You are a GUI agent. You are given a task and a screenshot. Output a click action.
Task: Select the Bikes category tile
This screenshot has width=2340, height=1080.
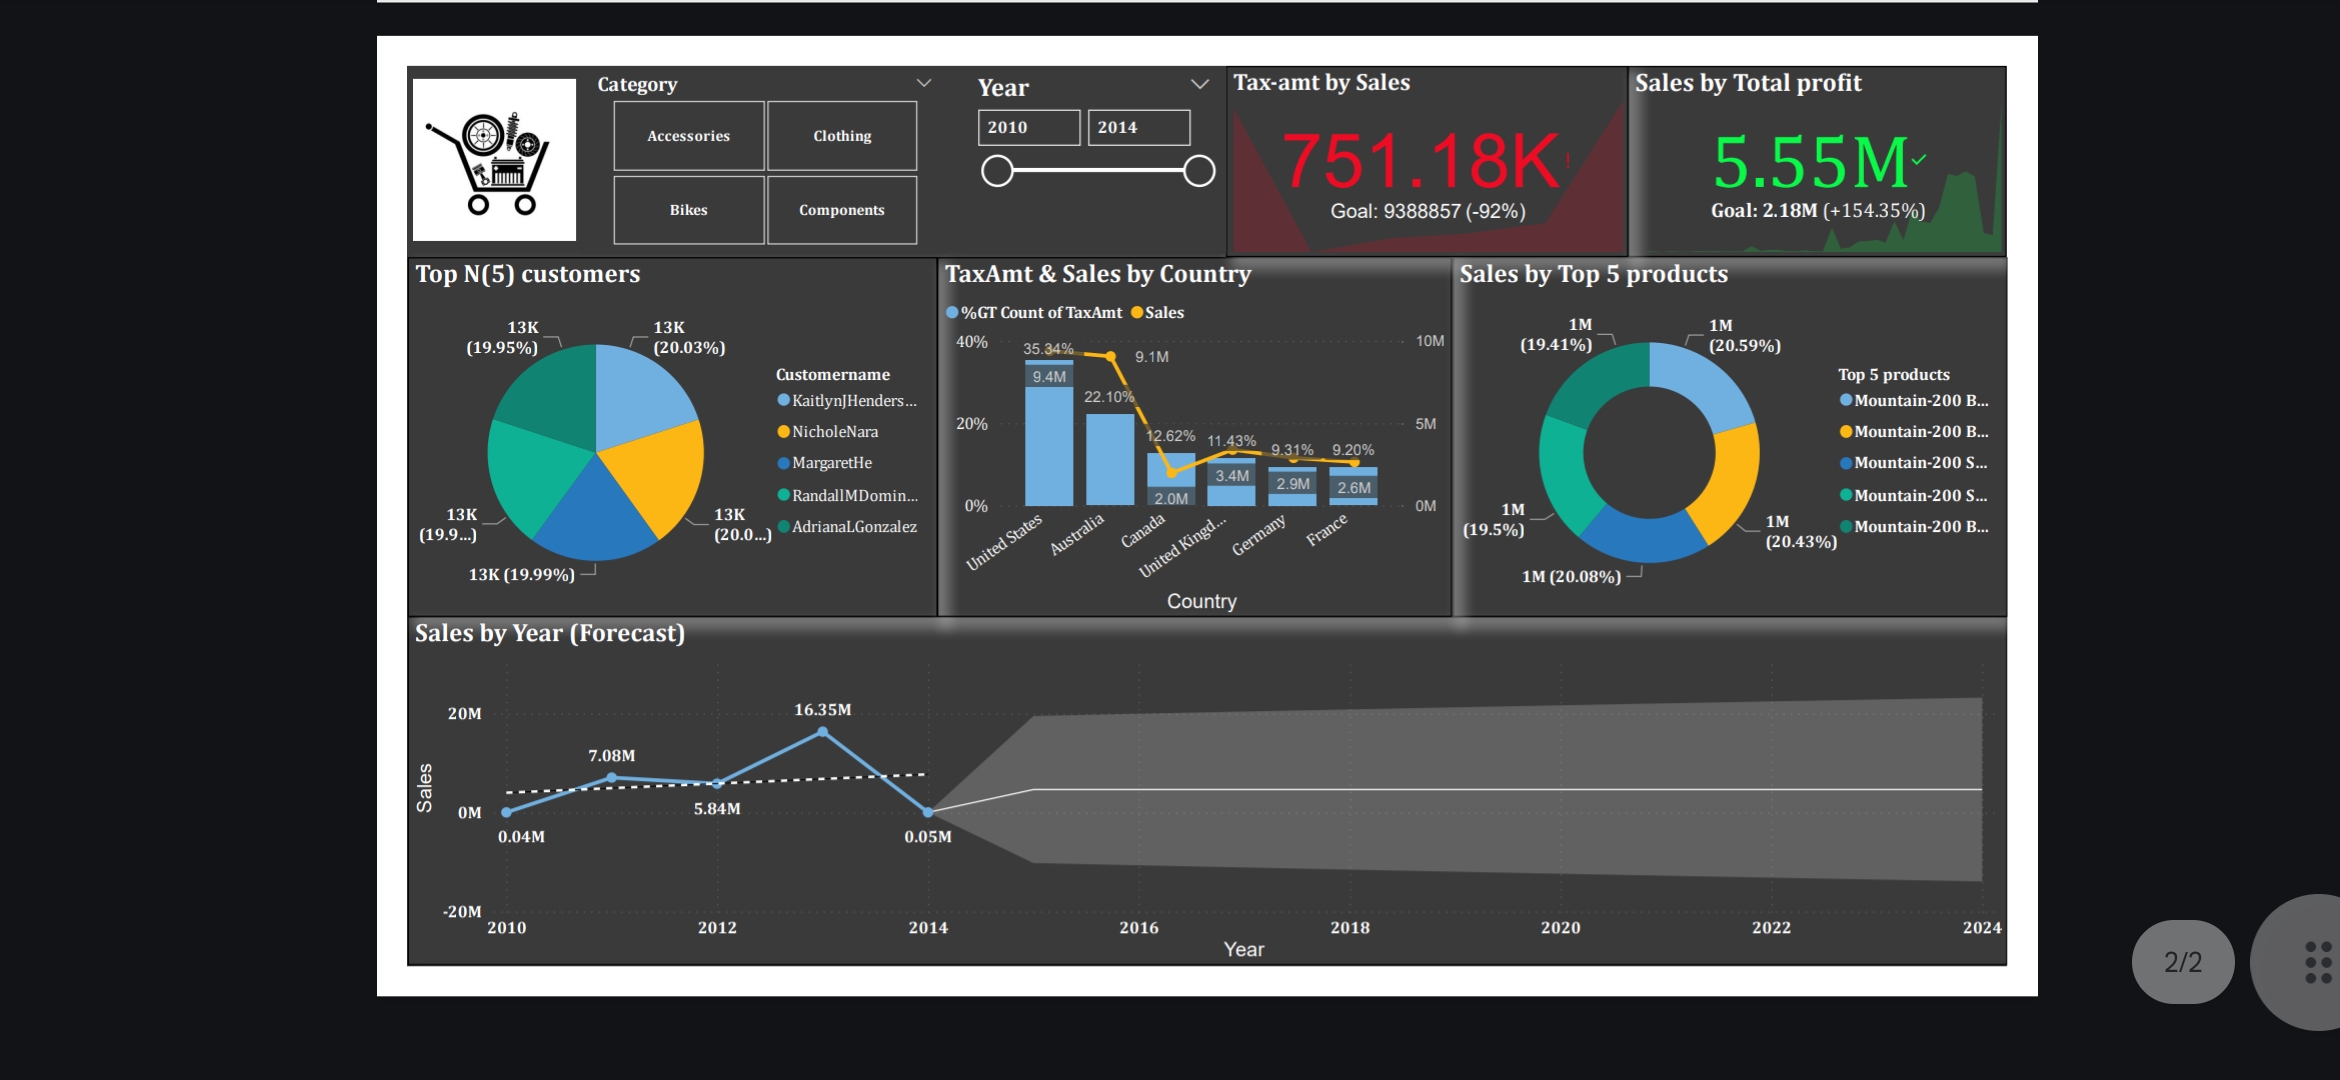tap(688, 210)
